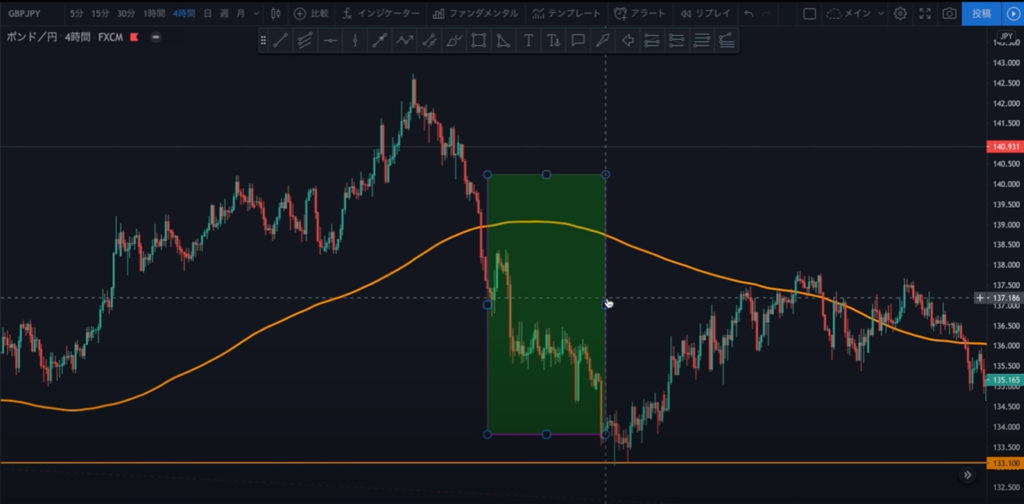Open the candlestick chart type menu

[275, 14]
